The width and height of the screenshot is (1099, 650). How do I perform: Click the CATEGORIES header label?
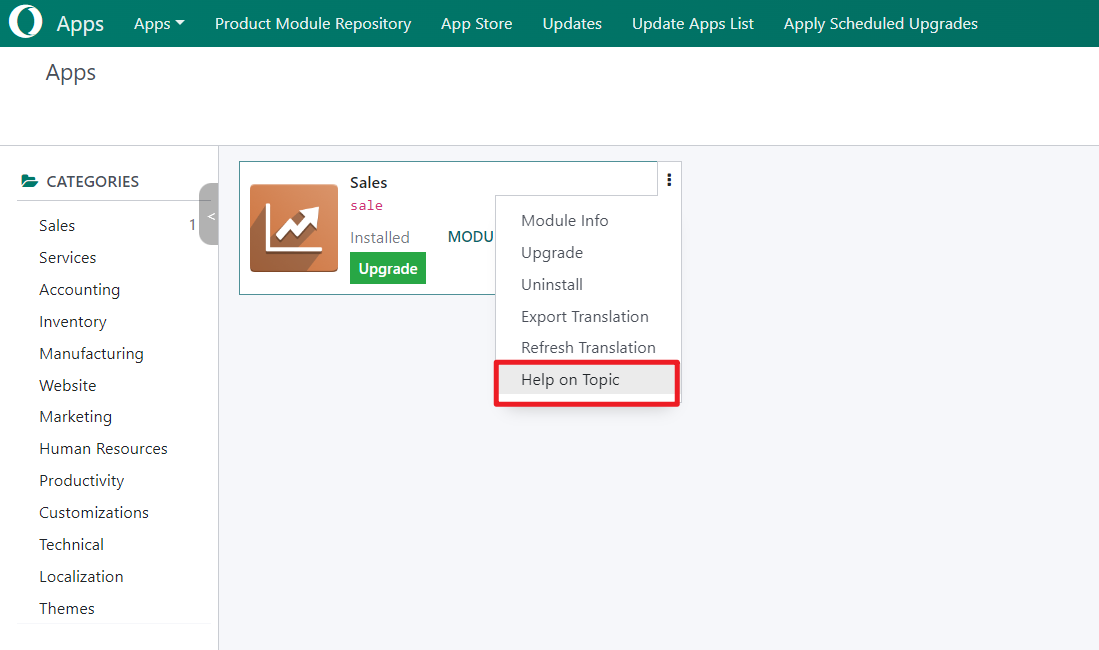[93, 182]
